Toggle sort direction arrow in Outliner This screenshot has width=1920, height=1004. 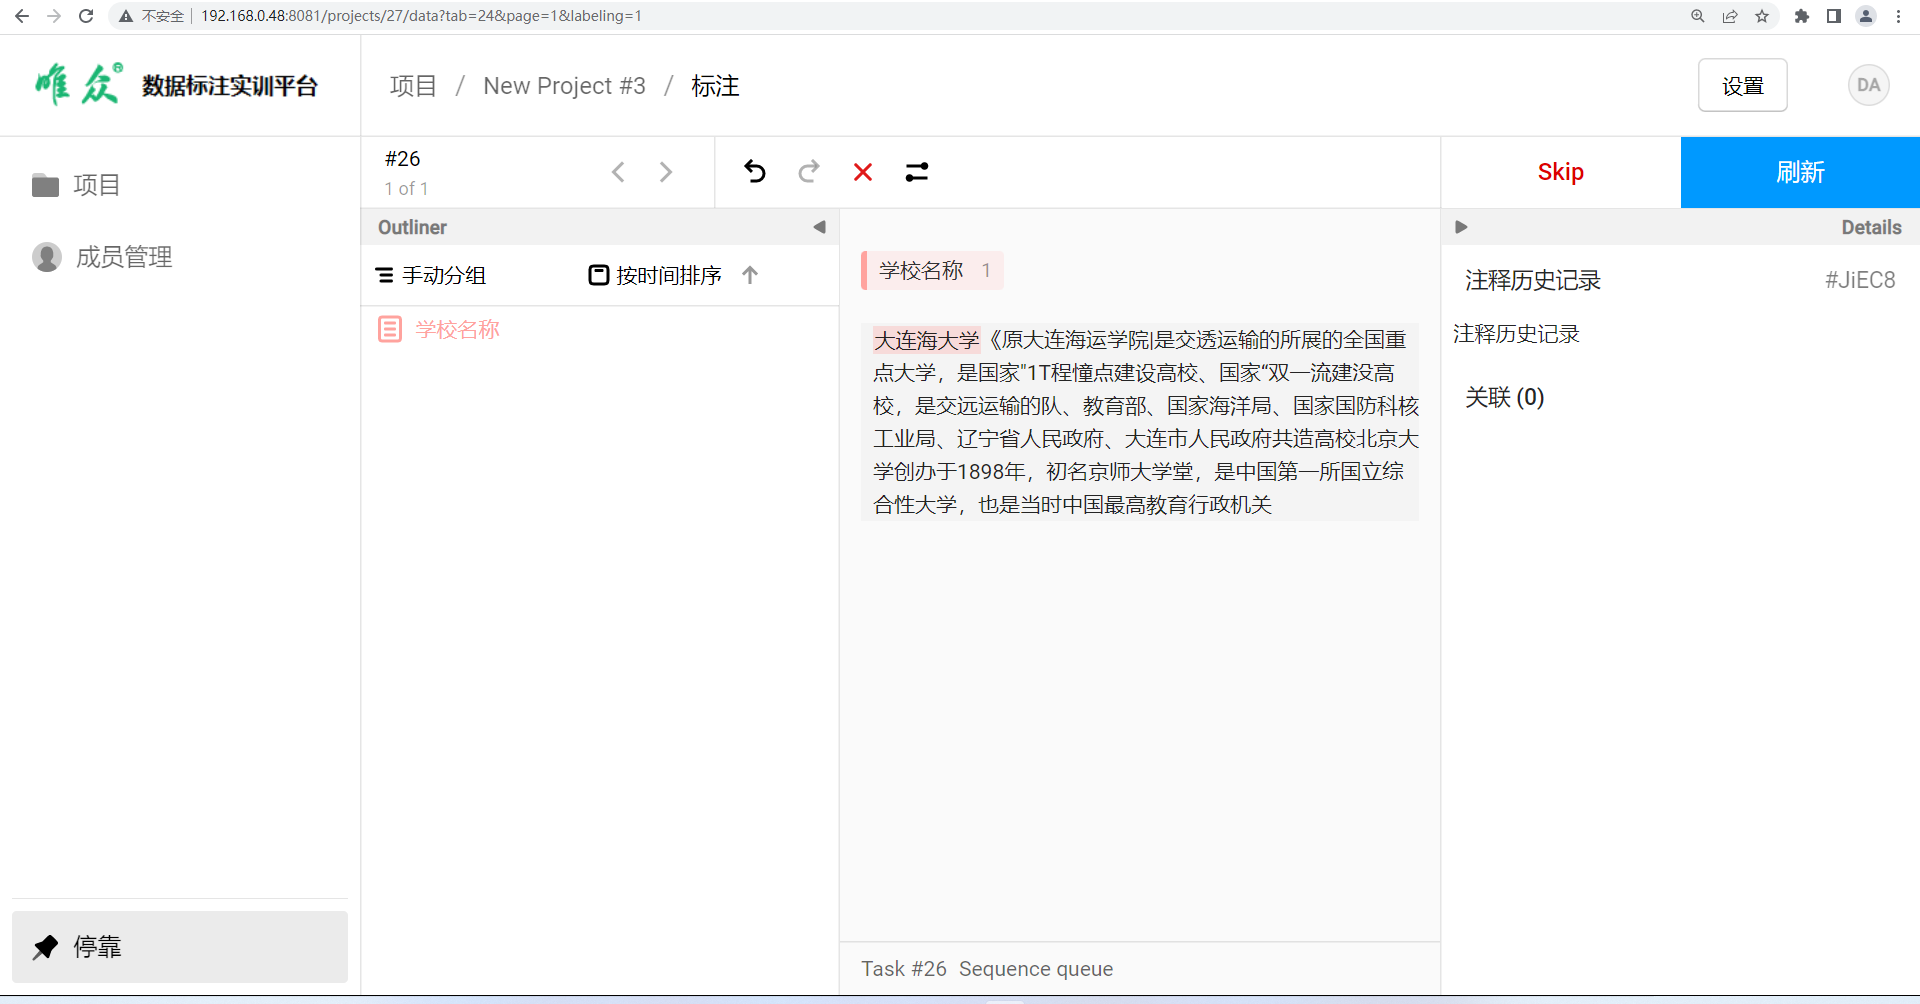(750, 275)
